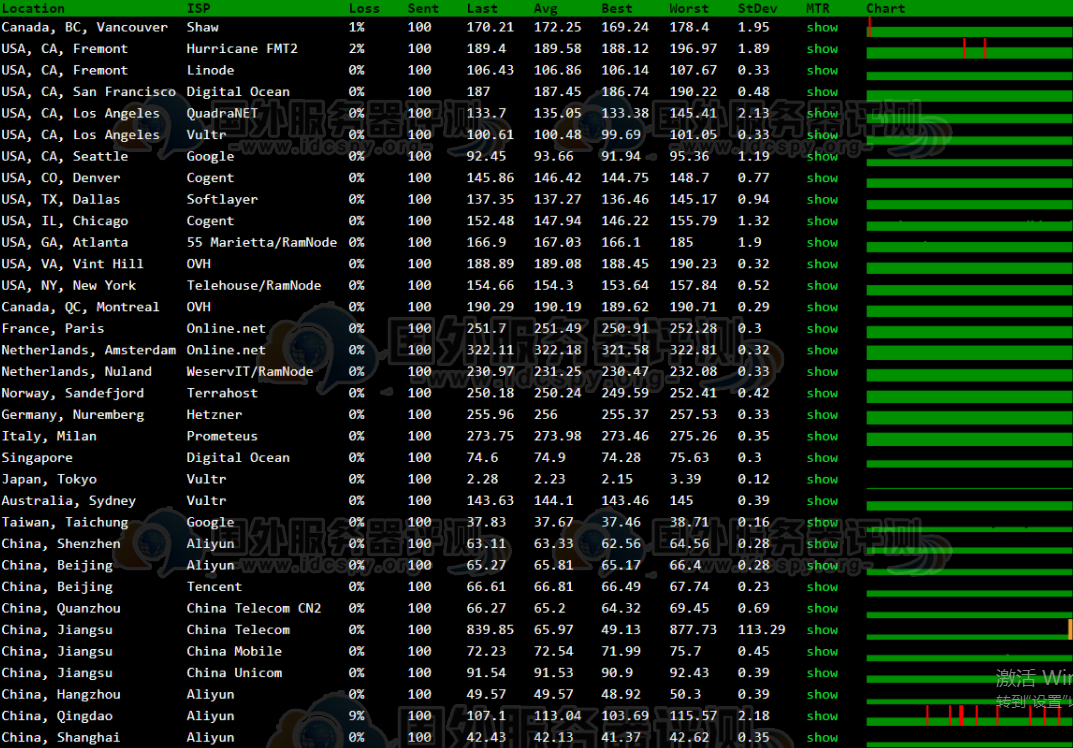Open show link for Italy, Milan
The image size is (1073, 748).
click(822, 436)
